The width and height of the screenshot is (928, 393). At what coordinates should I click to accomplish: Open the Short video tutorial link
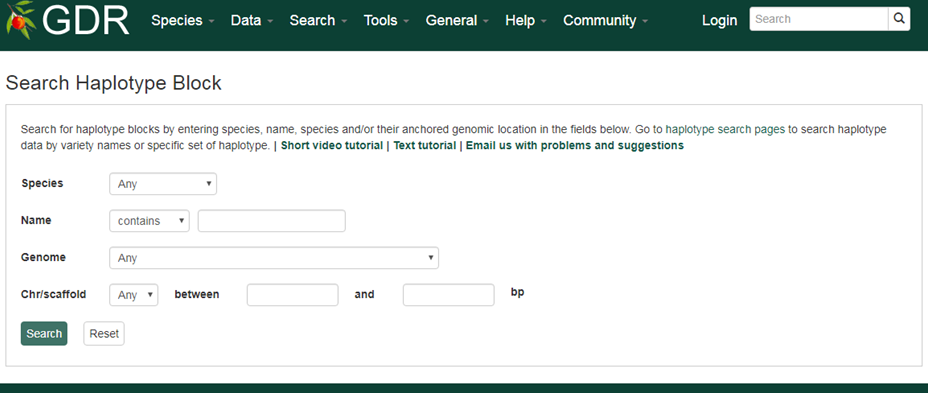point(331,145)
